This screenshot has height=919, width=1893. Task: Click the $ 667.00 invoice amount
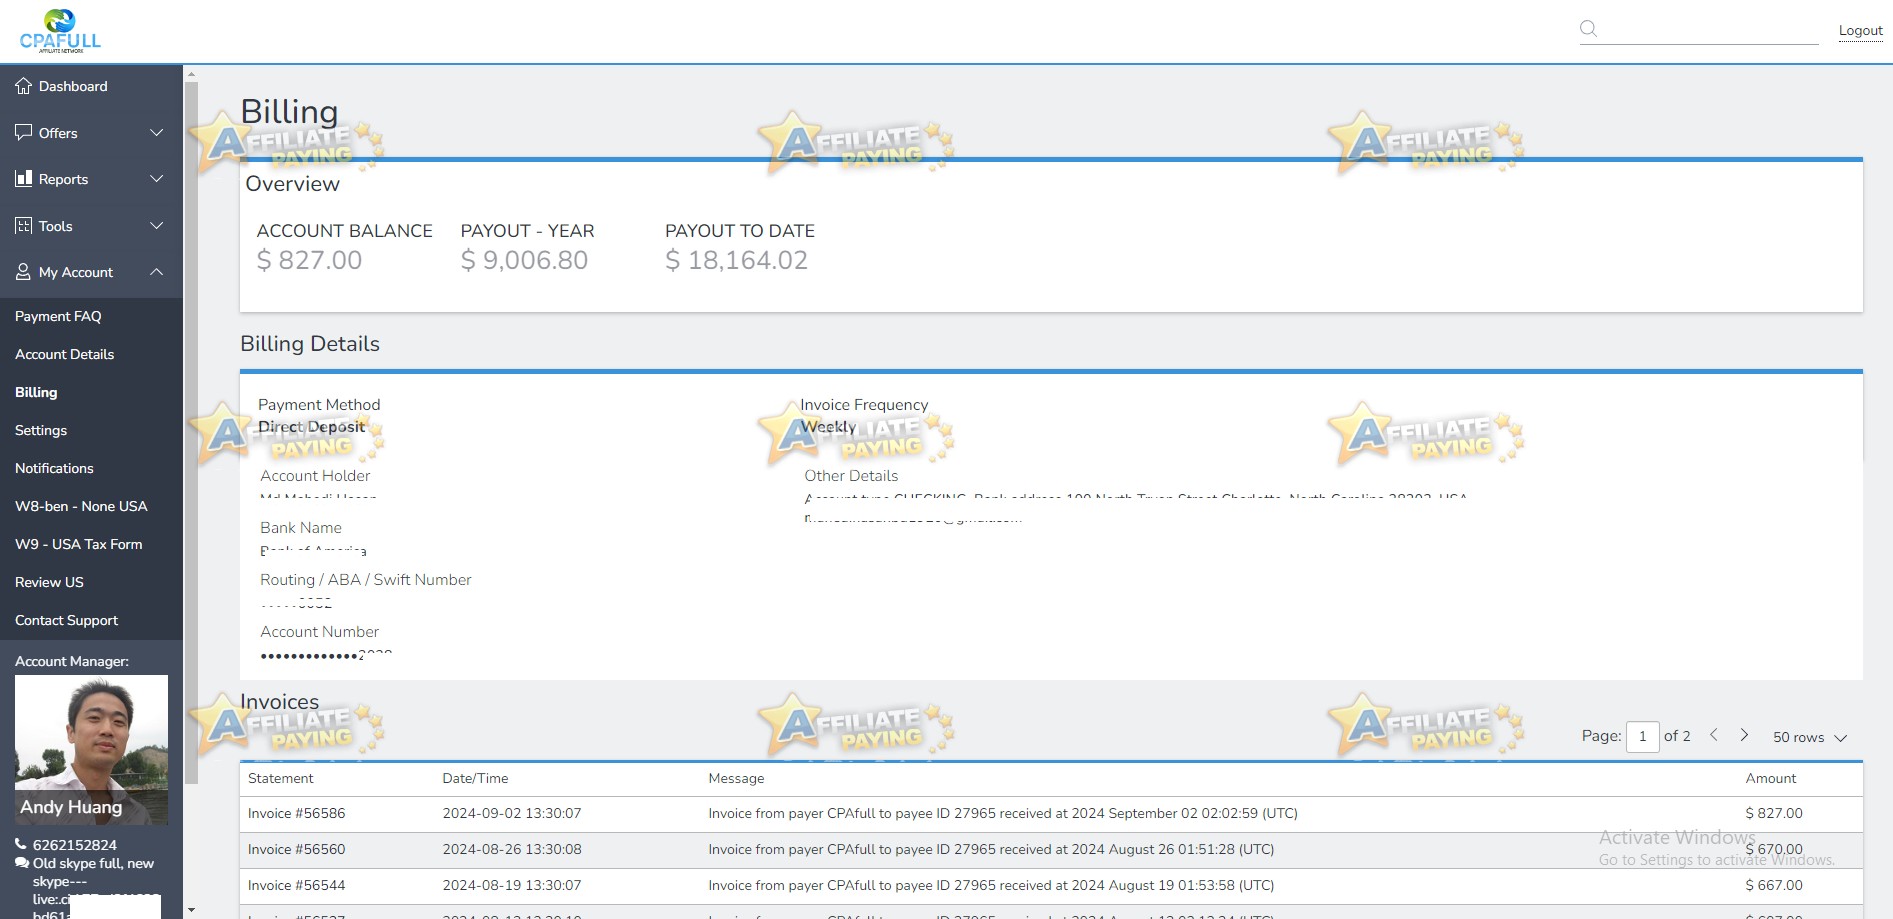click(1774, 885)
